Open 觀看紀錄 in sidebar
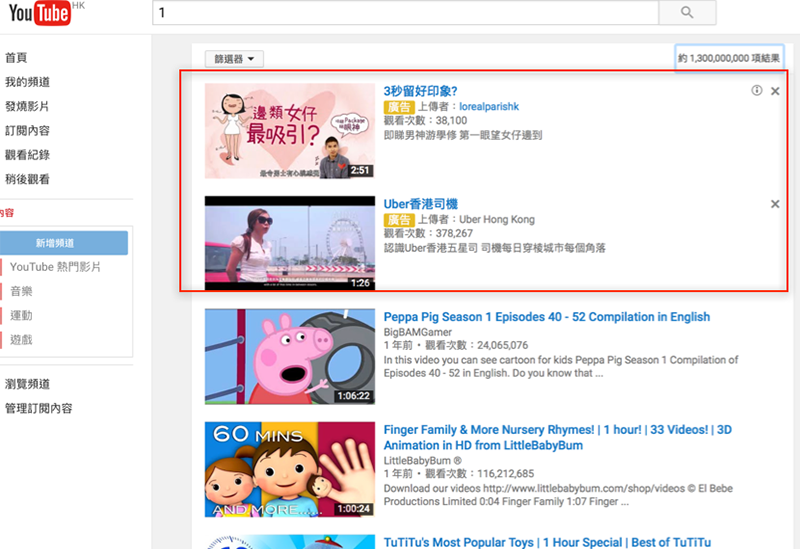 click(28, 155)
